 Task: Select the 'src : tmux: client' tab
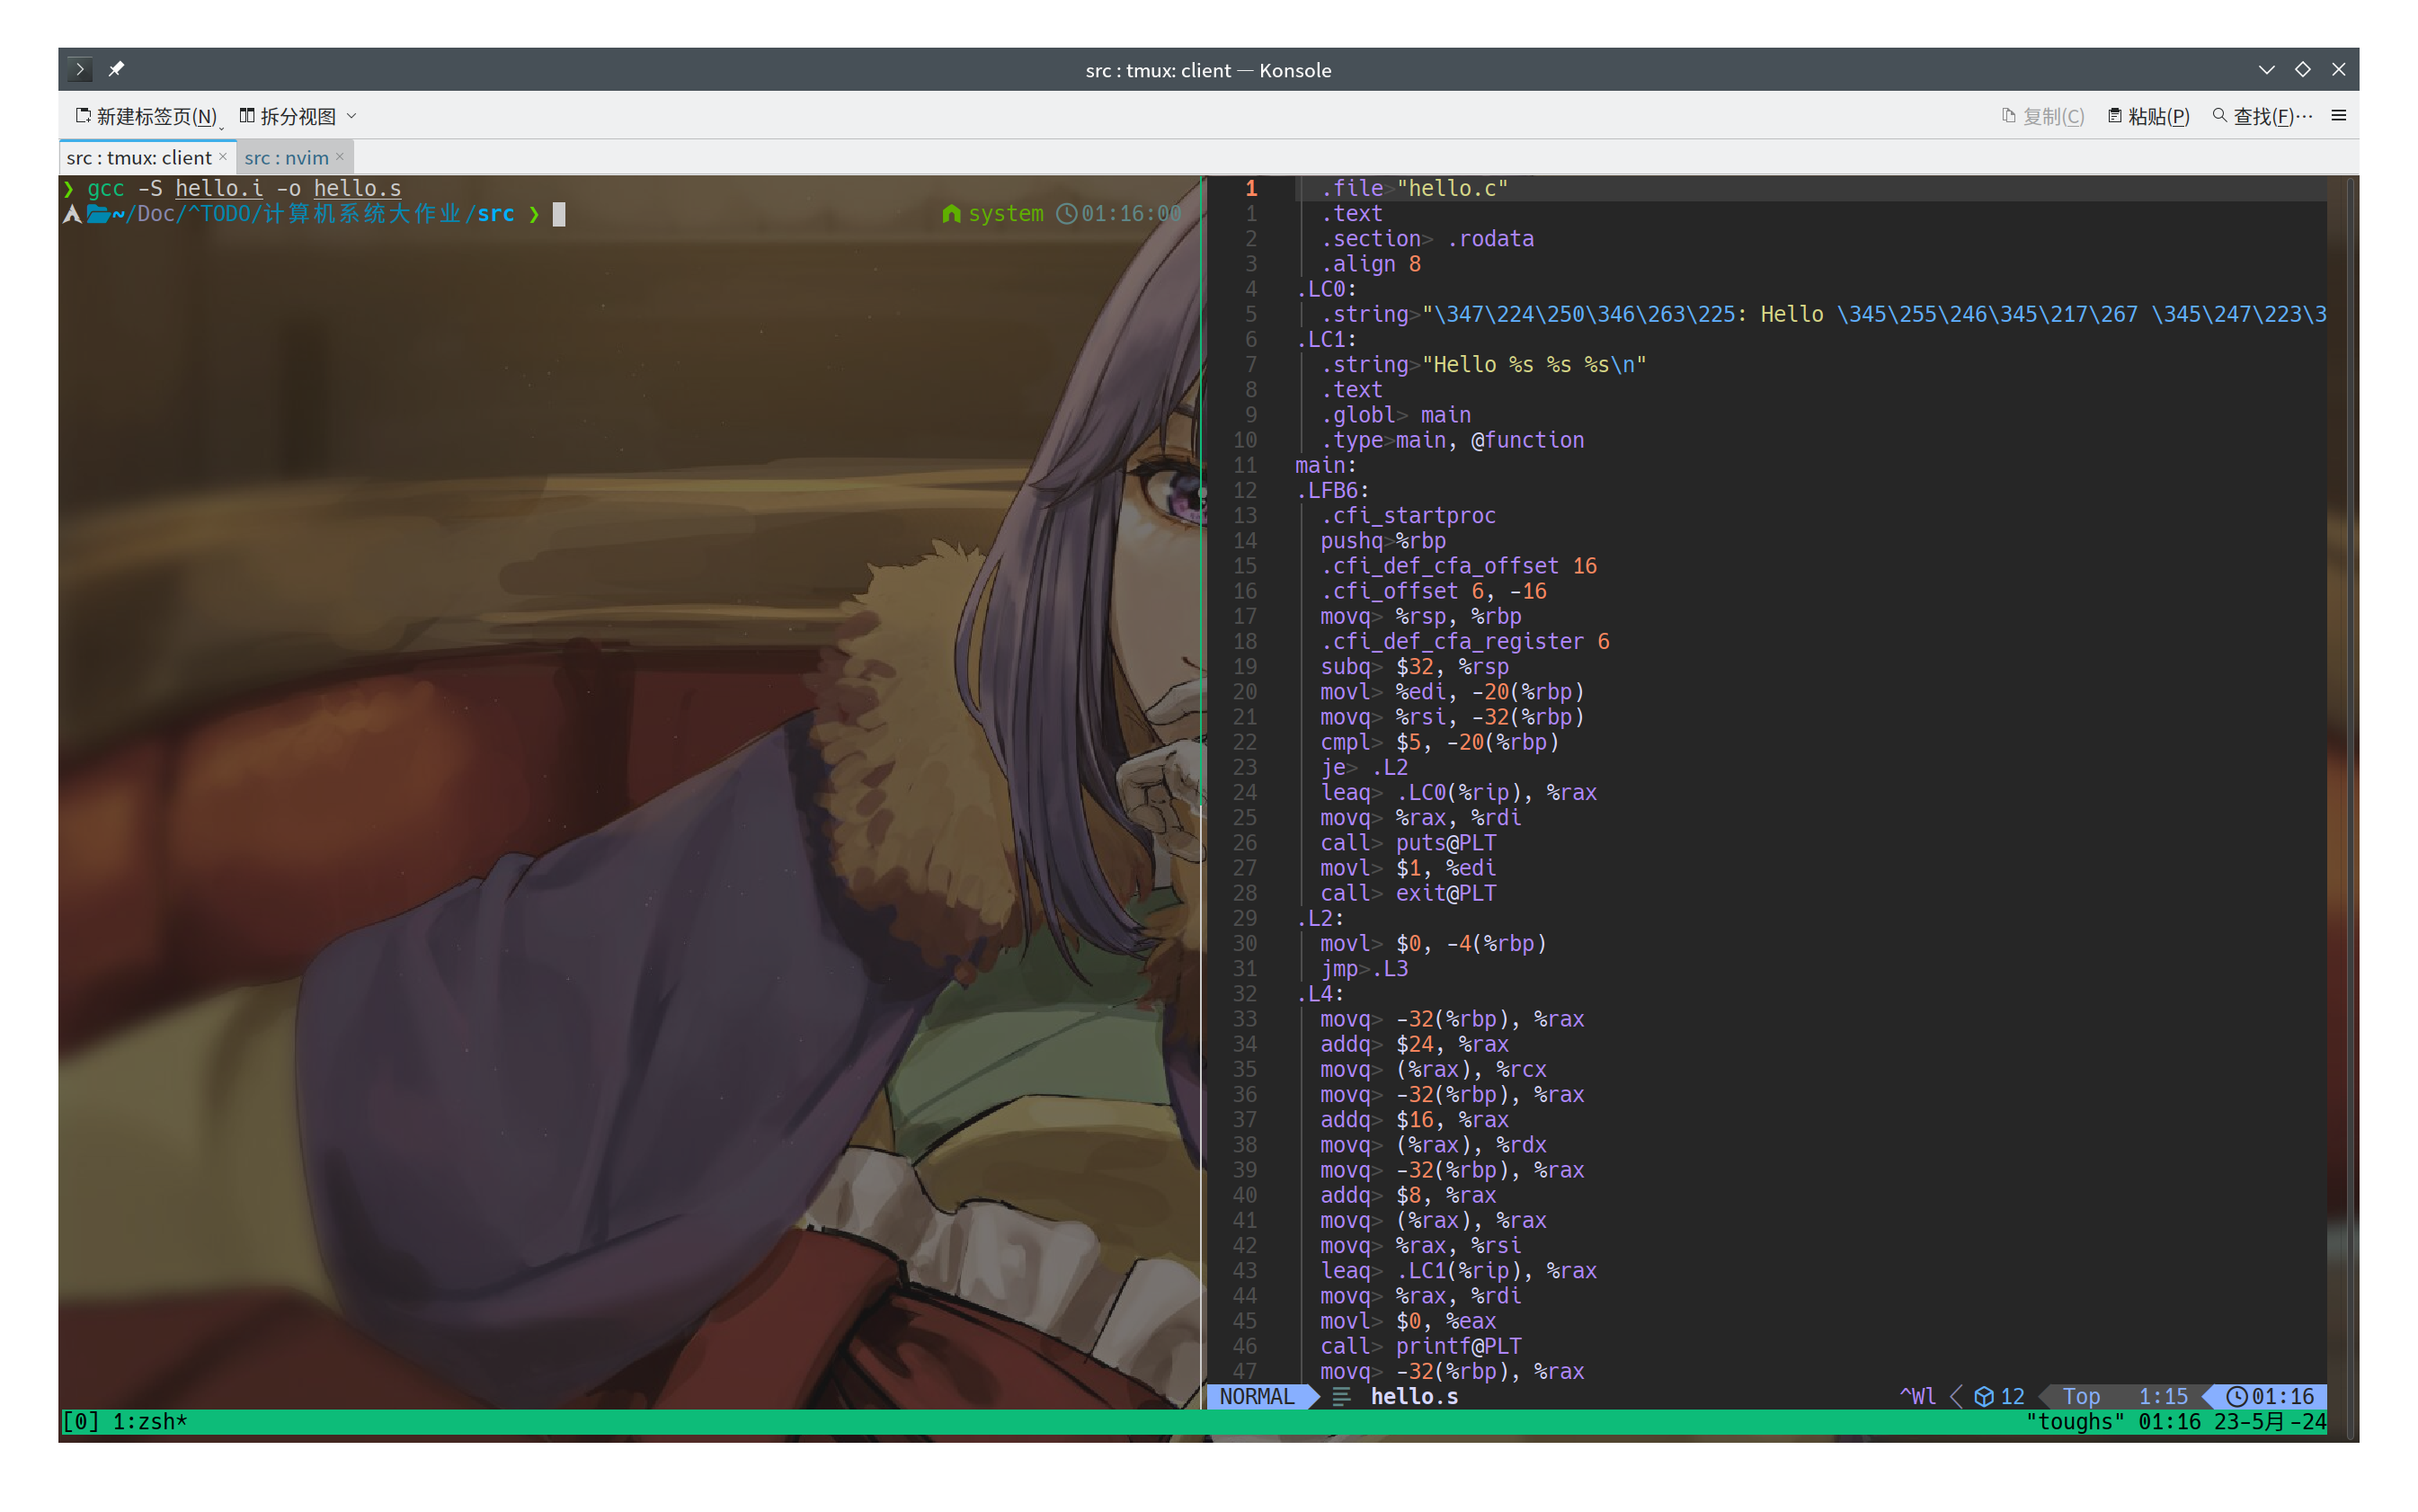pos(138,158)
